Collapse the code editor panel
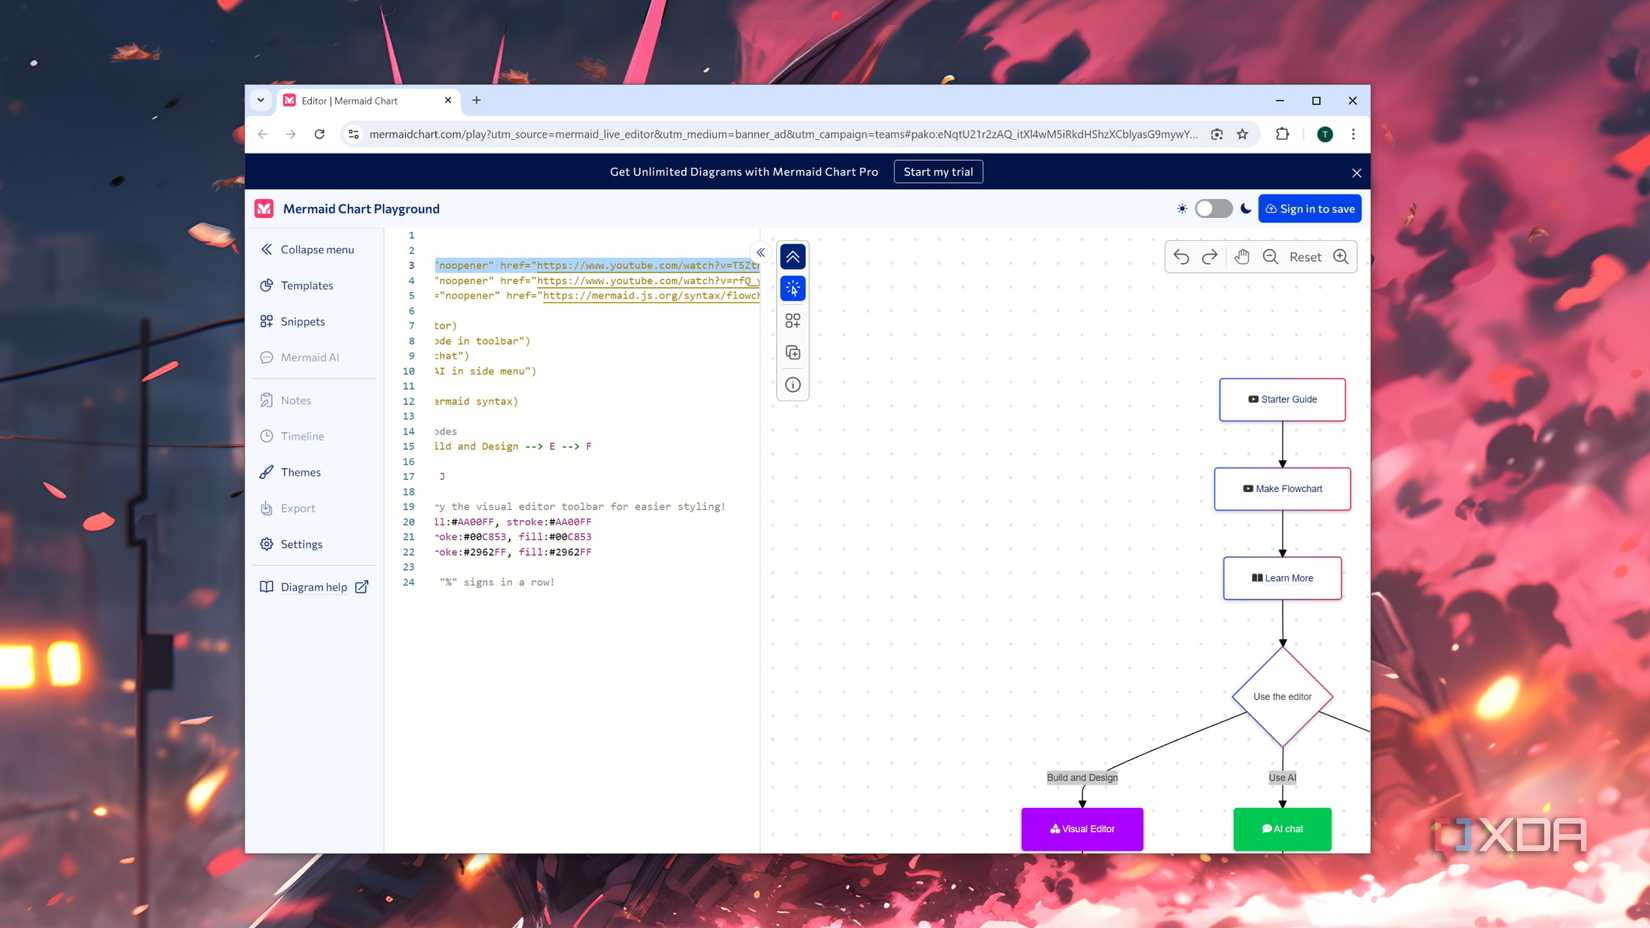 (x=761, y=252)
